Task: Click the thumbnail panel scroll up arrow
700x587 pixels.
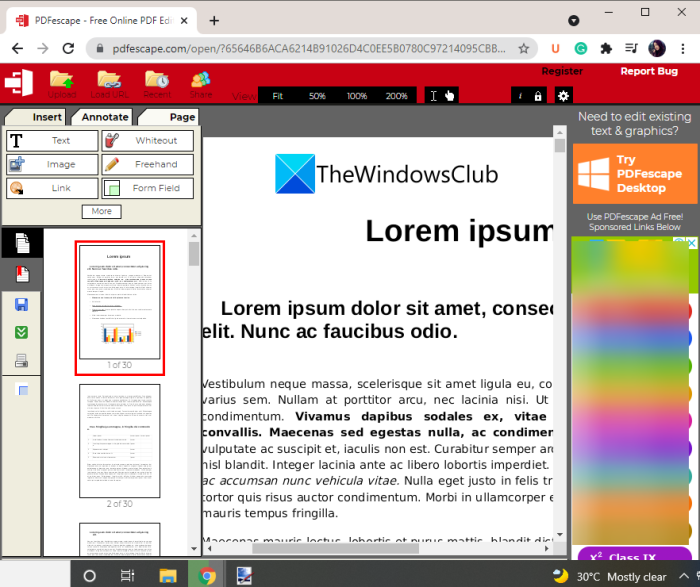Action: [194, 235]
